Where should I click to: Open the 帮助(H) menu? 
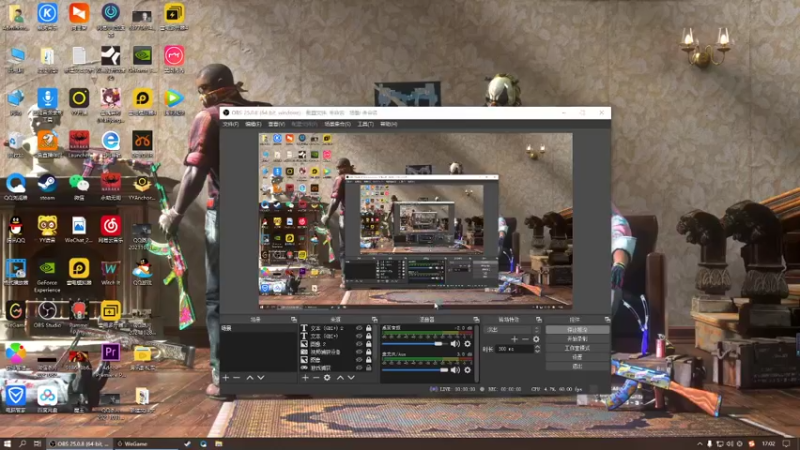389,124
